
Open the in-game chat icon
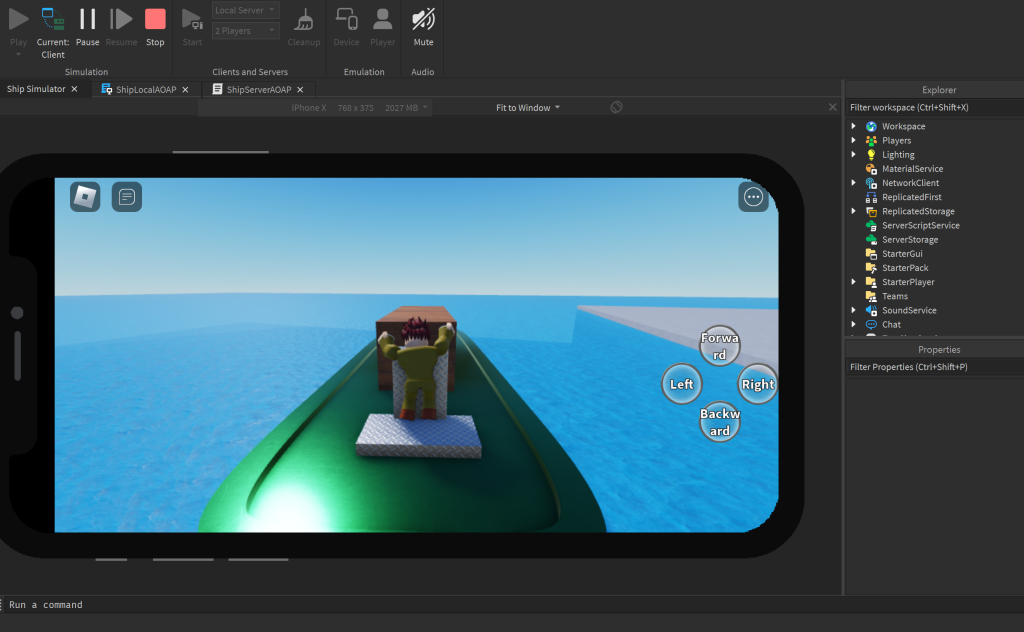pyautogui.click(x=126, y=197)
